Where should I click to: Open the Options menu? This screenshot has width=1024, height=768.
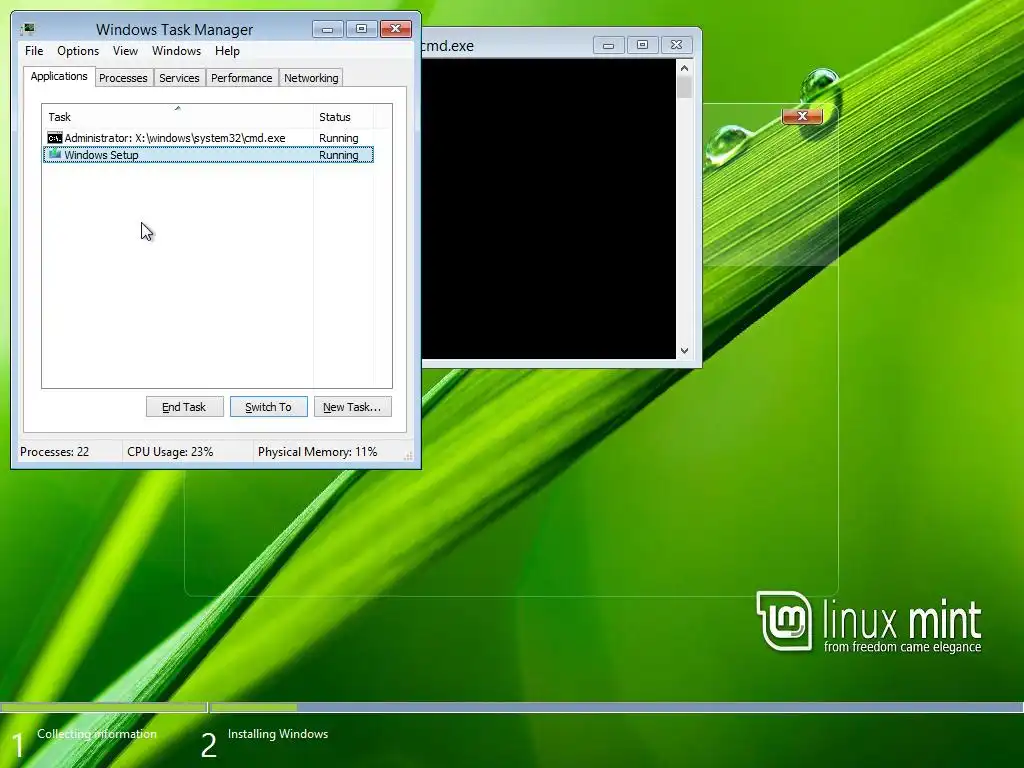click(x=78, y=51)
